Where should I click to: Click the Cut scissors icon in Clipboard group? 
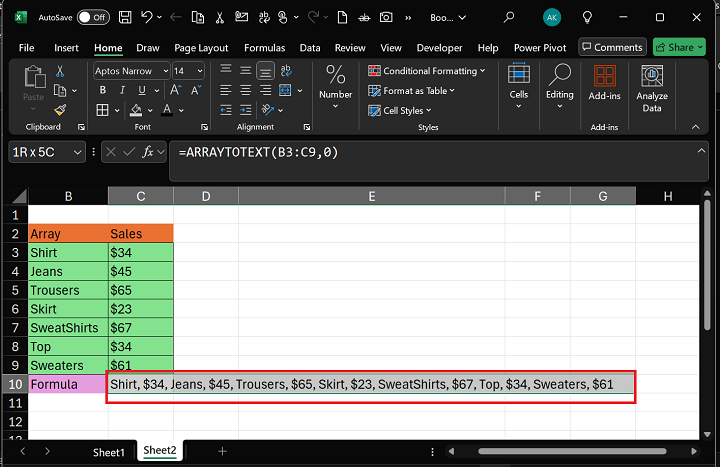[60, 71]
